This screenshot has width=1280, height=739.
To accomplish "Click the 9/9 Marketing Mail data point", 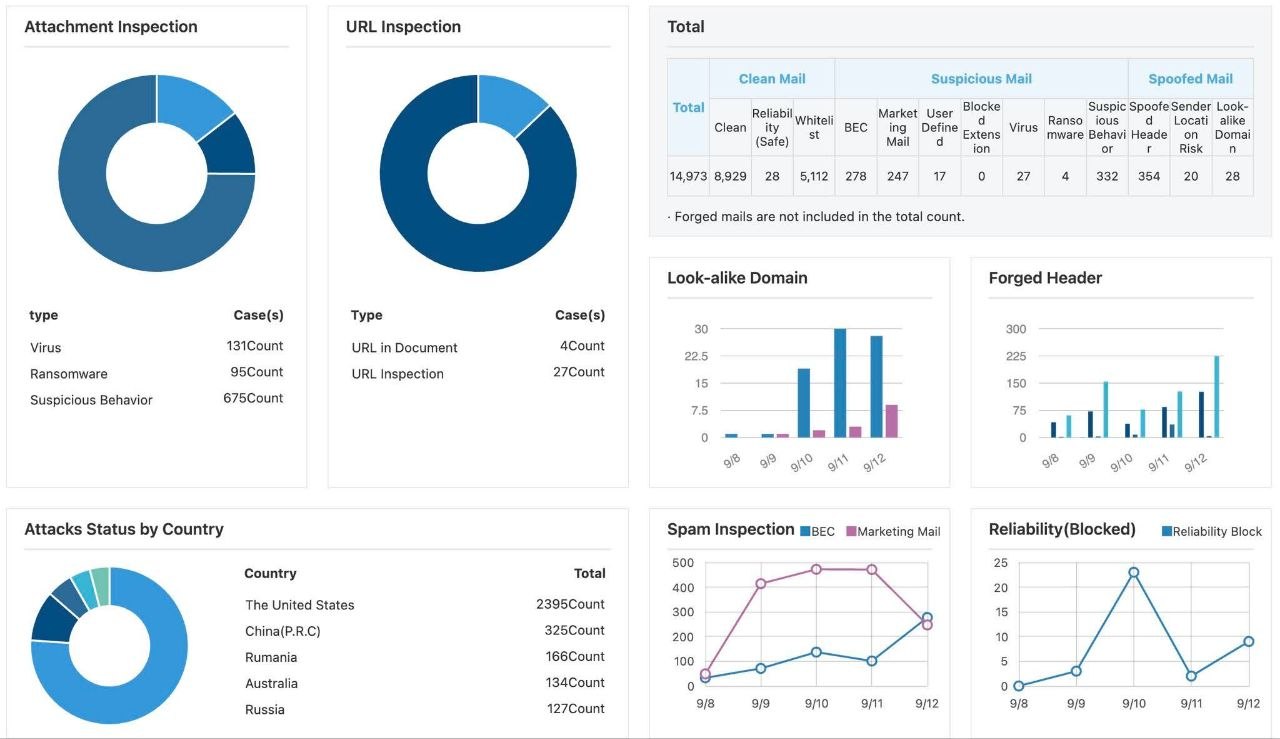I will tap(761, 583).
